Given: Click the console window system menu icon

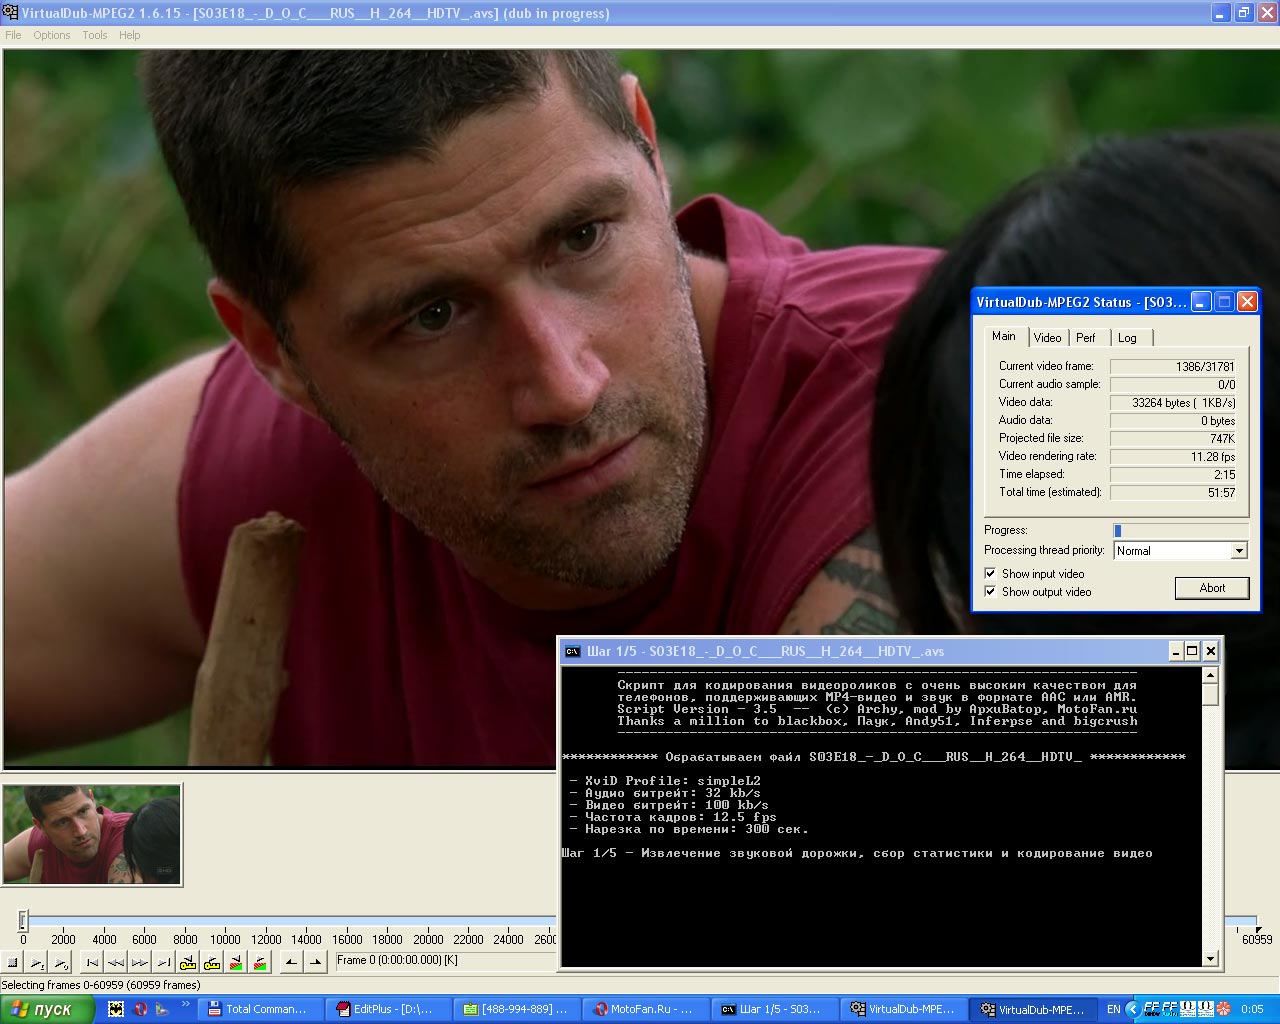Looking at the screenshot, I should pos(572,651).
